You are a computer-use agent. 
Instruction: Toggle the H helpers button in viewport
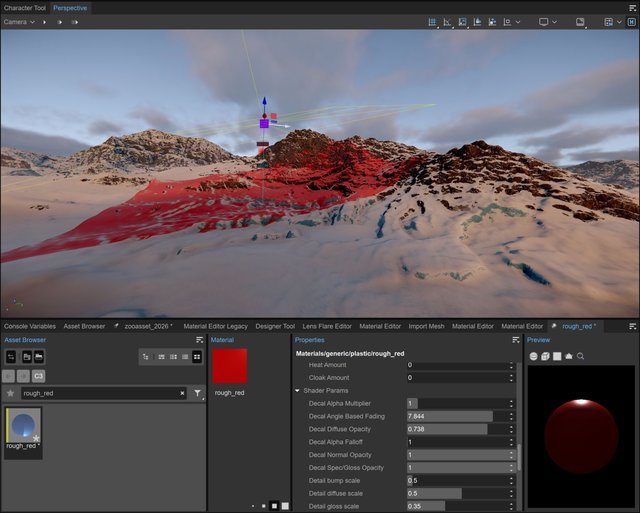tap(631, 21)
